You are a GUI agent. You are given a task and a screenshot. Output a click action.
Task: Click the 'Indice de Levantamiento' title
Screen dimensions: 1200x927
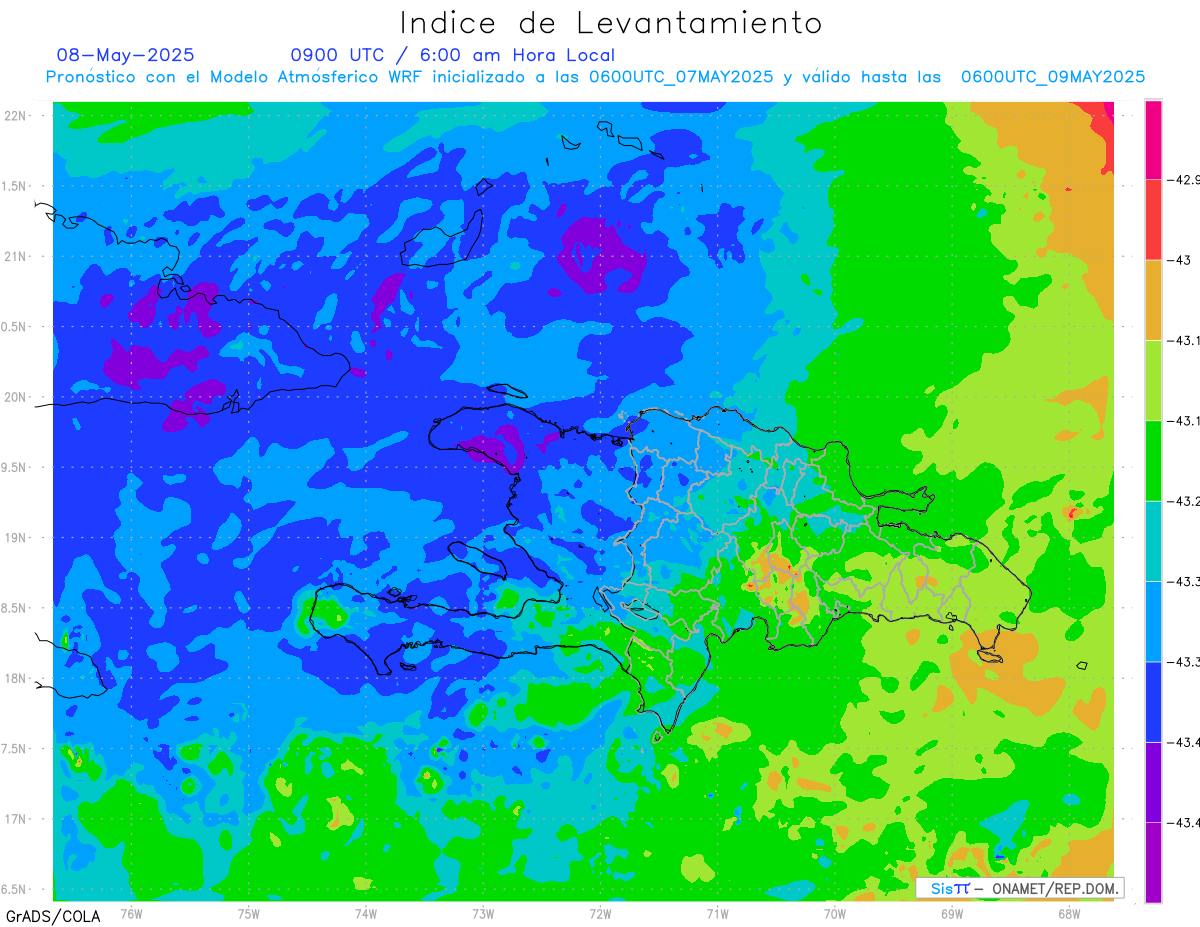pos(611,22)
